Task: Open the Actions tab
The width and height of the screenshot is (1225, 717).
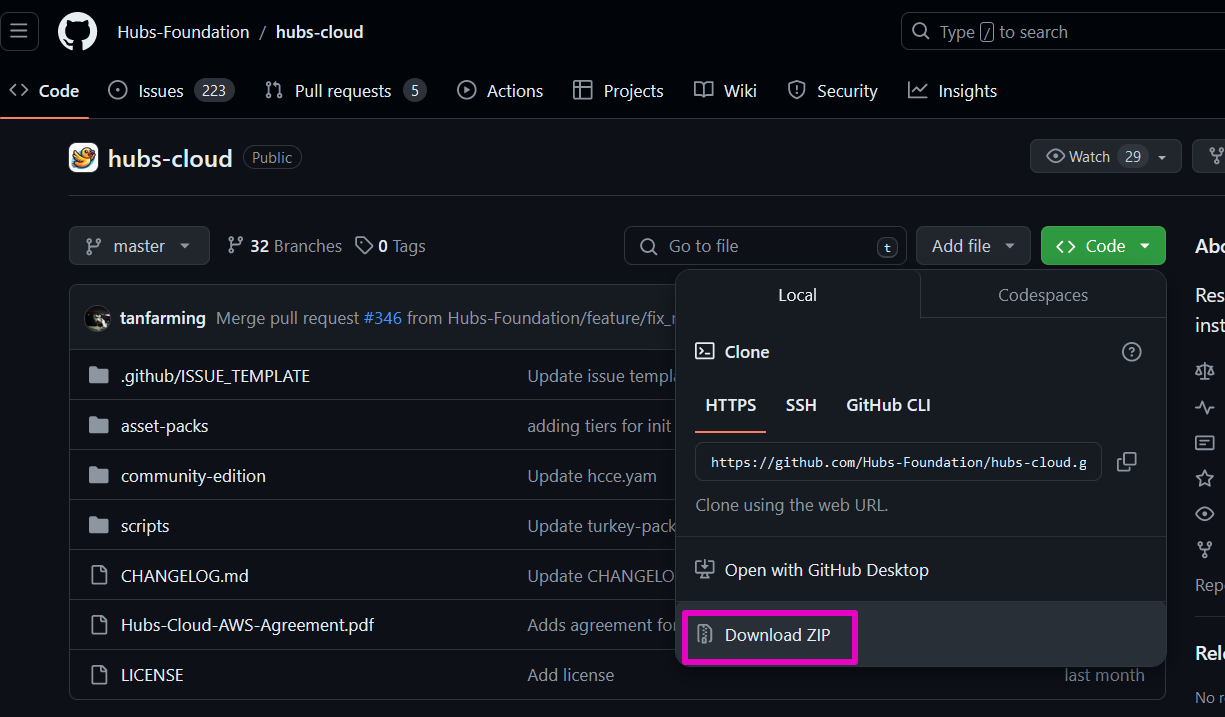Action: 500,91
